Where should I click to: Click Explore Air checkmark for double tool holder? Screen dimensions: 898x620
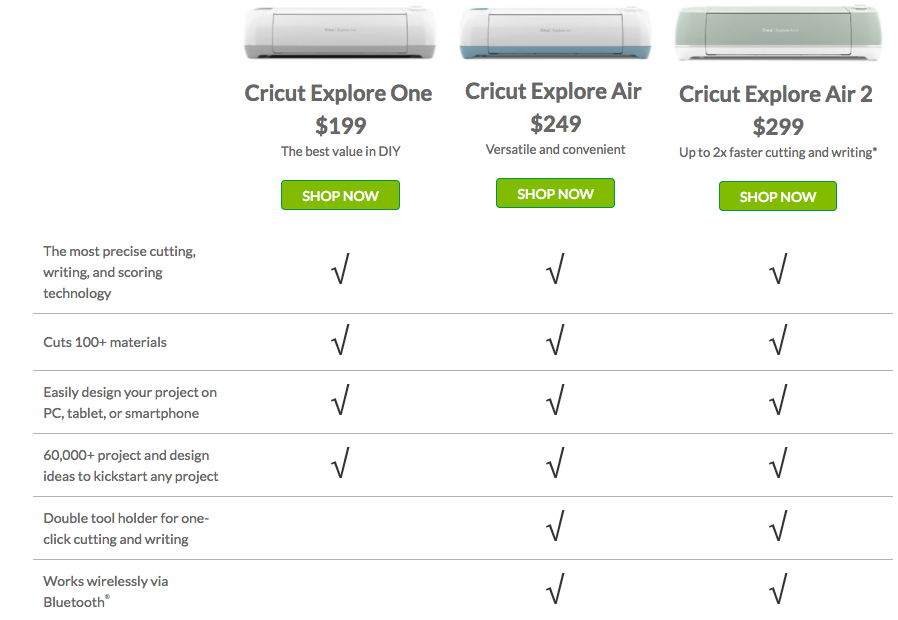(556, 526)
